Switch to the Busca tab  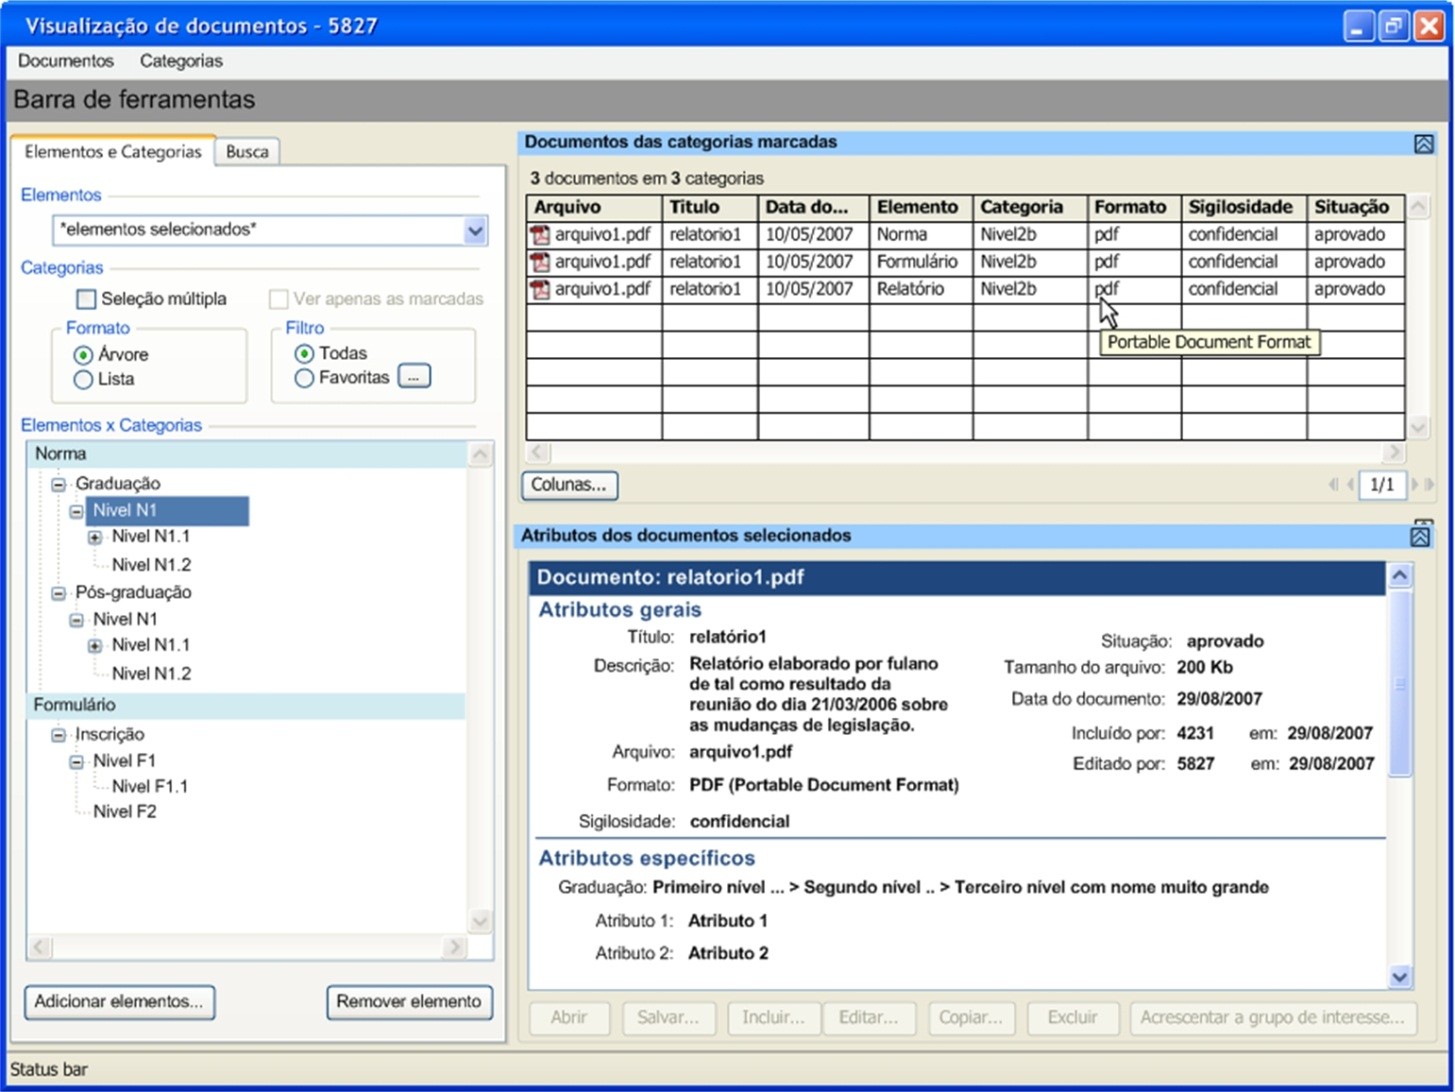coord(247,152)
